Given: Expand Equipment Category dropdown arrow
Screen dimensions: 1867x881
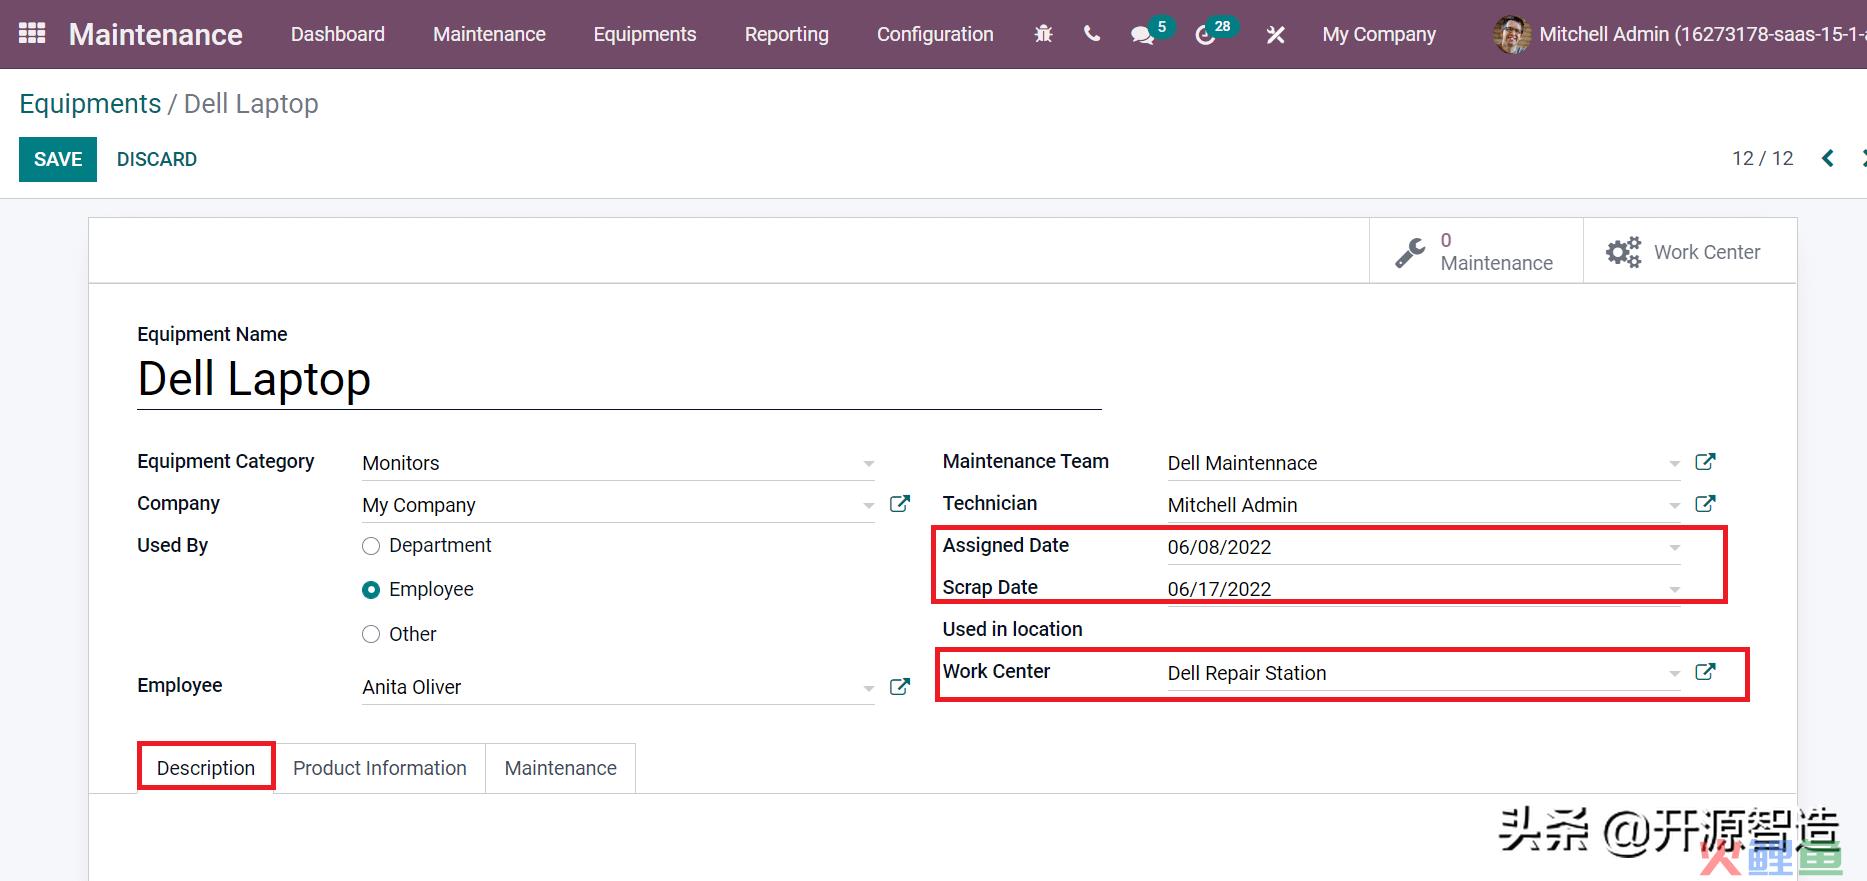Looking at the screenshot, I should [x=868, y=464].
